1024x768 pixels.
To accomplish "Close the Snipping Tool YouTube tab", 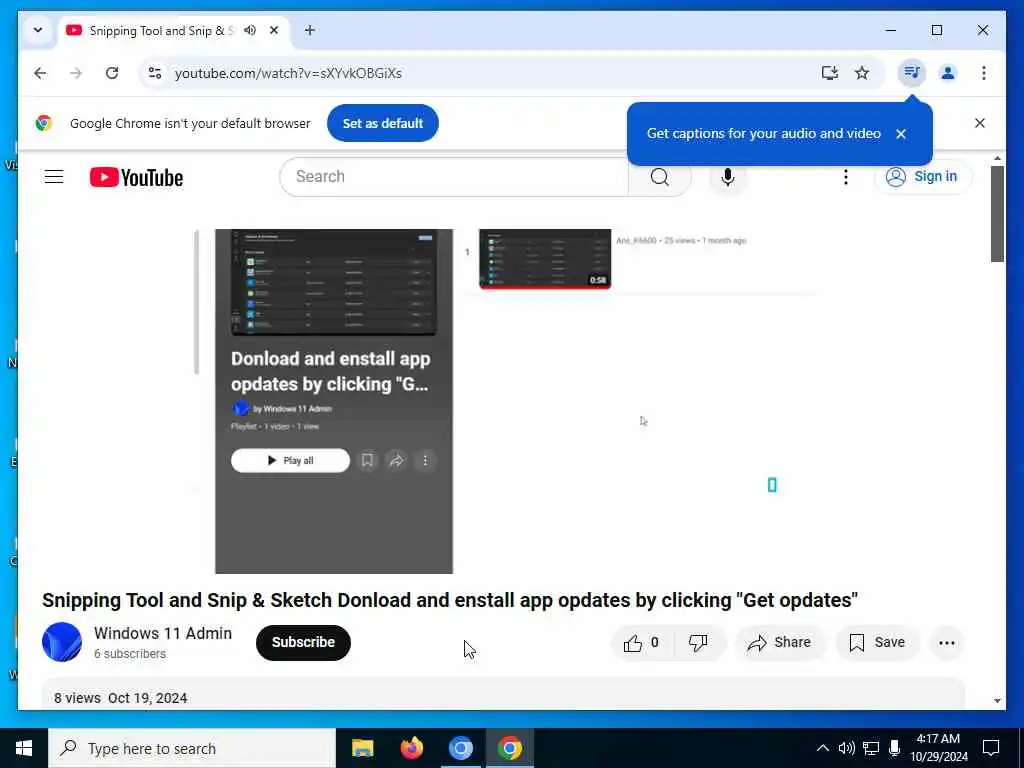I will [274, 30].
